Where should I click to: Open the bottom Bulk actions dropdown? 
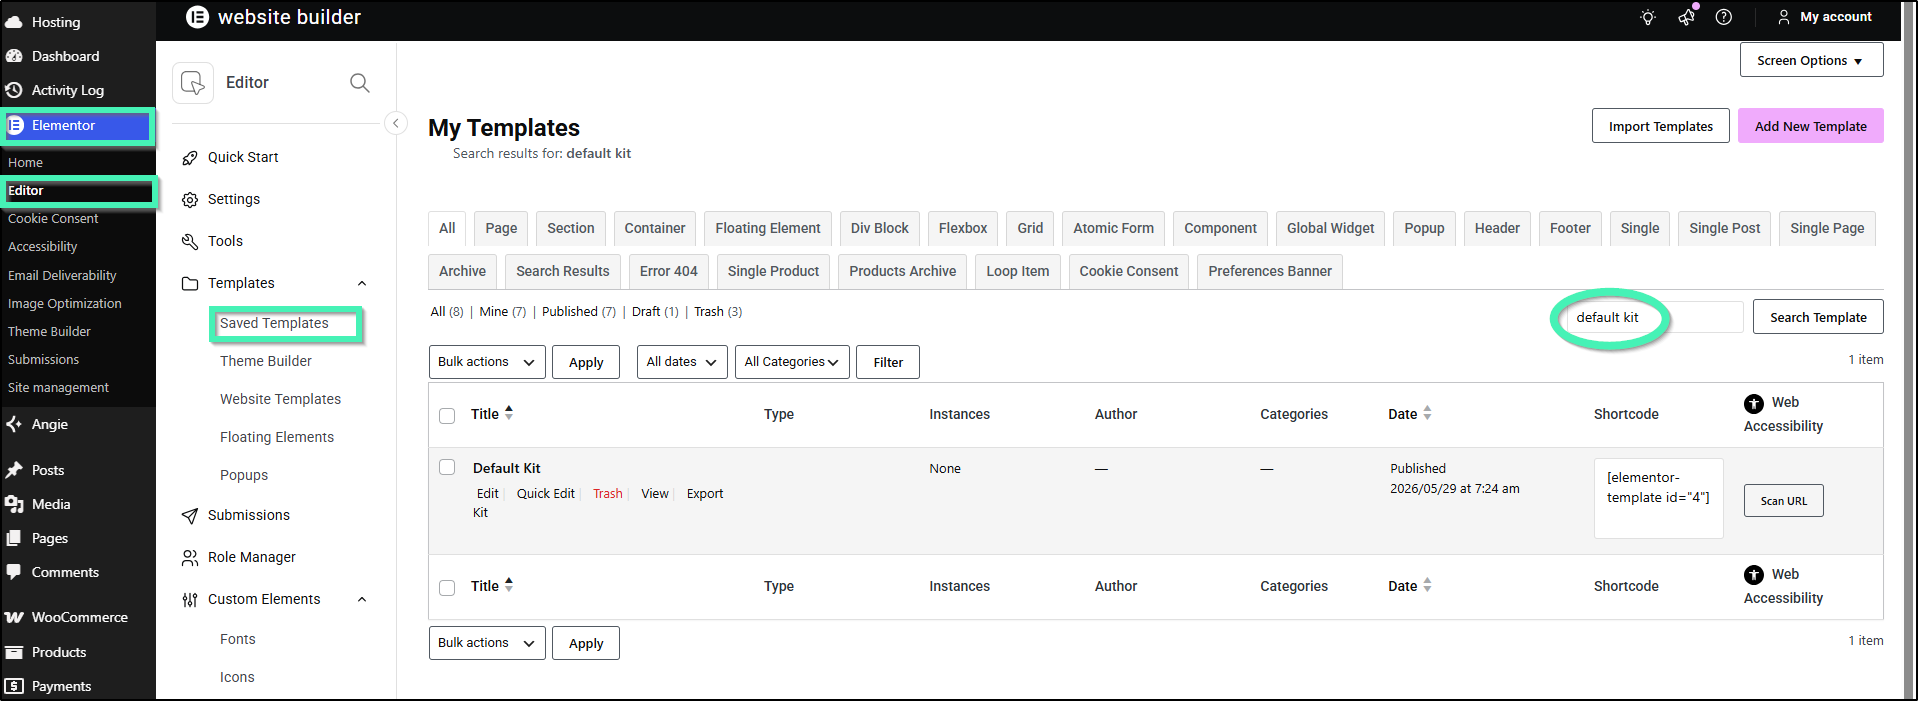tap(487, 643)
